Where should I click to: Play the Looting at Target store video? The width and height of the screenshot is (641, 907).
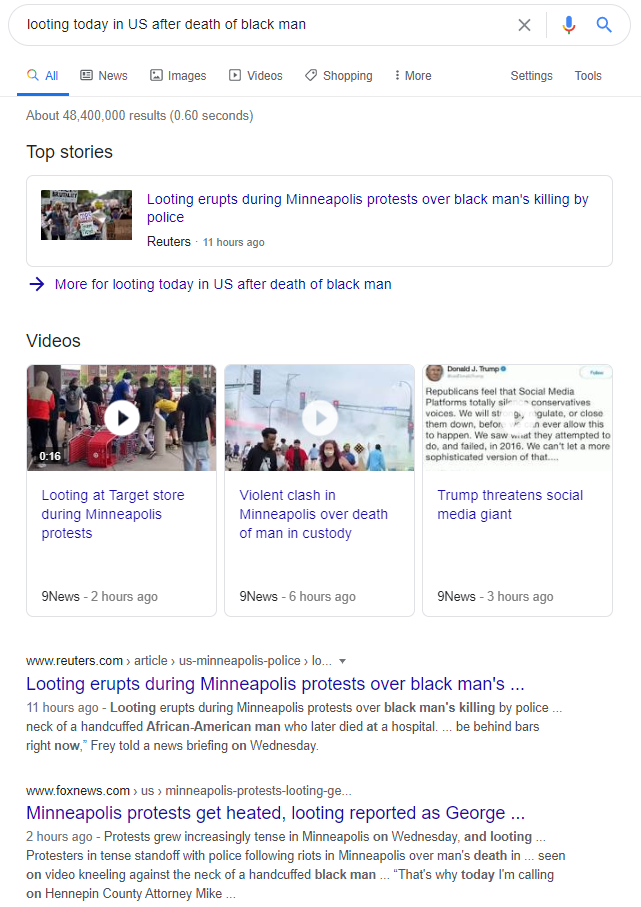click(121, 418)
